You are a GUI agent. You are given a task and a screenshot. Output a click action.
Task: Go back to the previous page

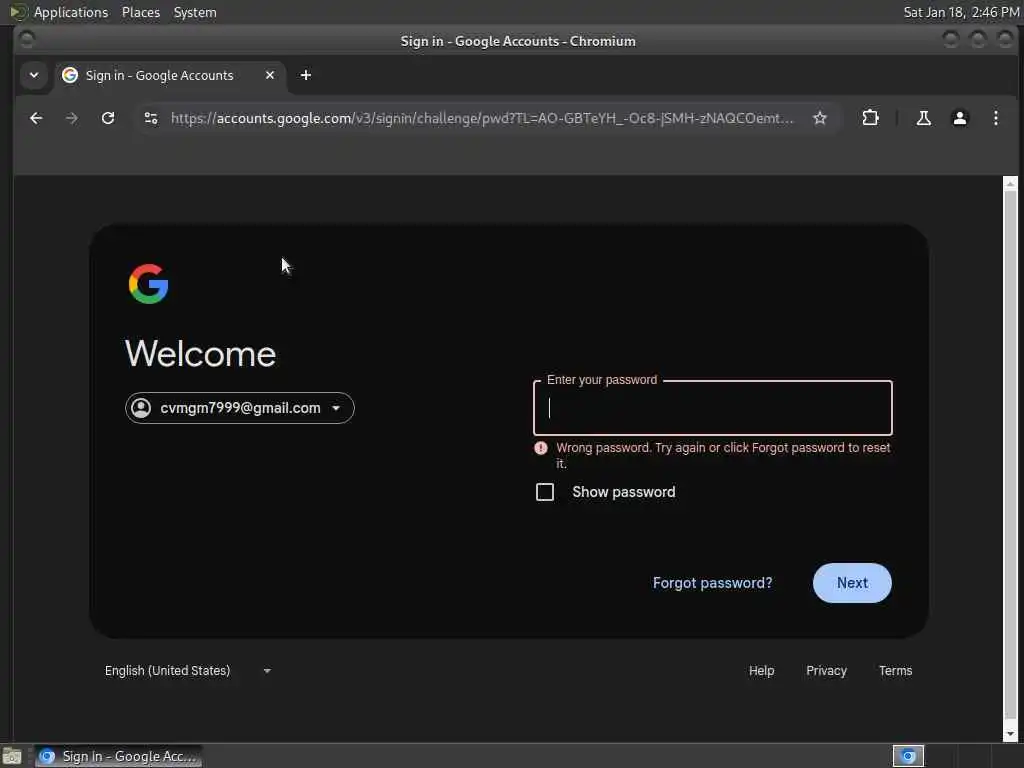click(x=36, y=118)
